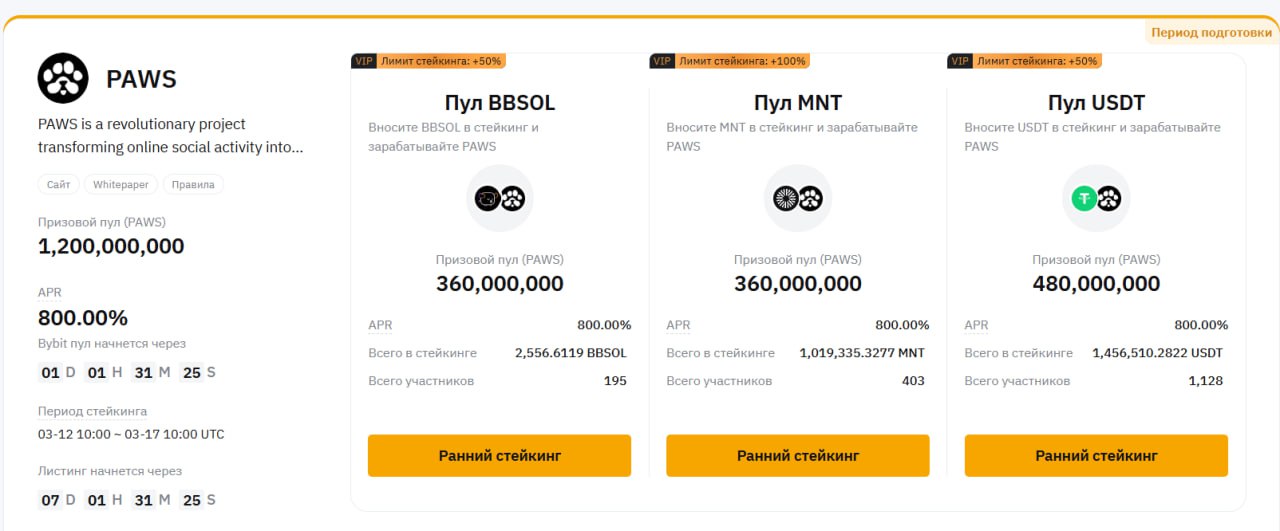Click the PAWS project title text
The width and height of the screenshot is (1280, 531).
tap(141, 79)
